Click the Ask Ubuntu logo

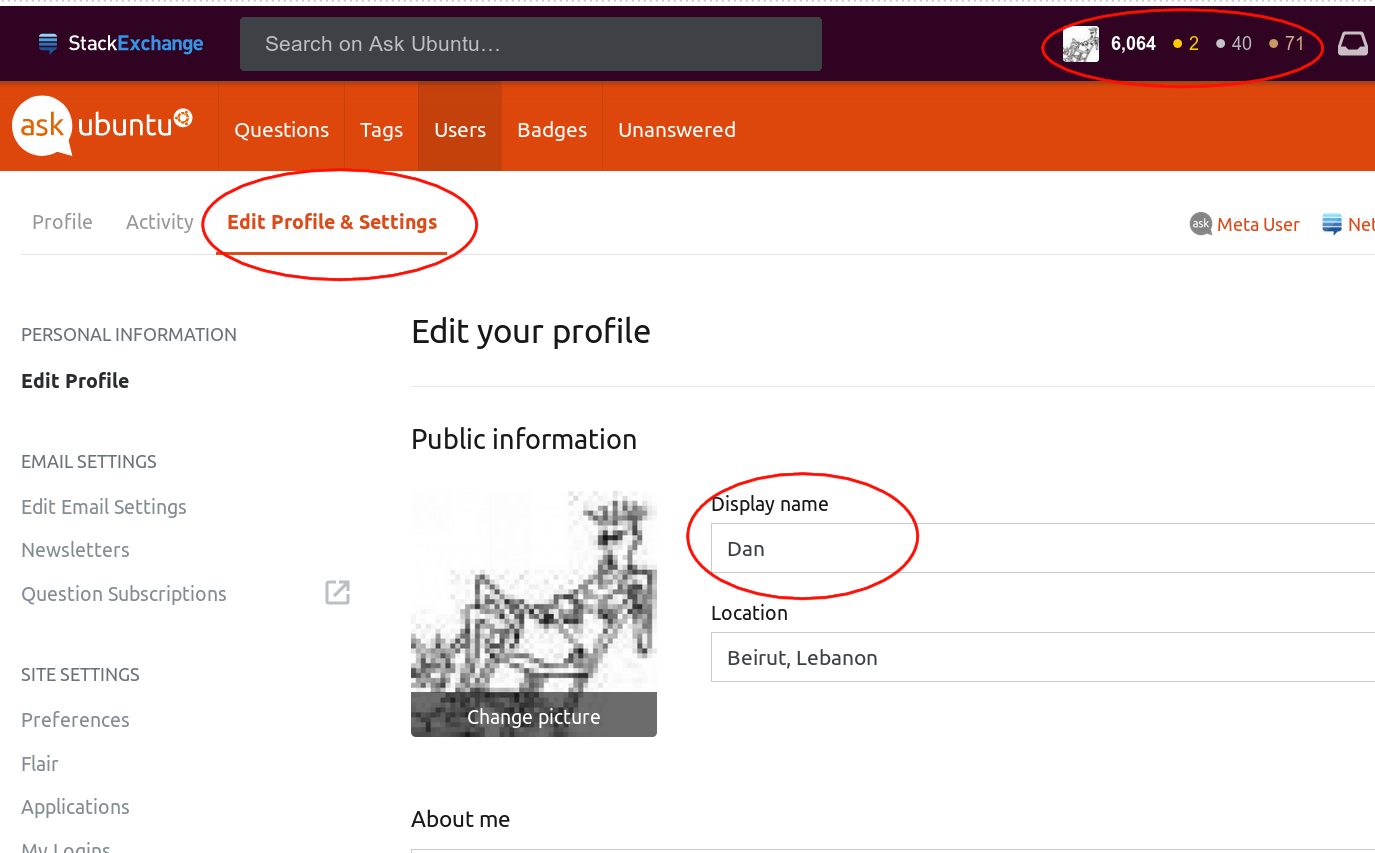(x=102, y=126)
